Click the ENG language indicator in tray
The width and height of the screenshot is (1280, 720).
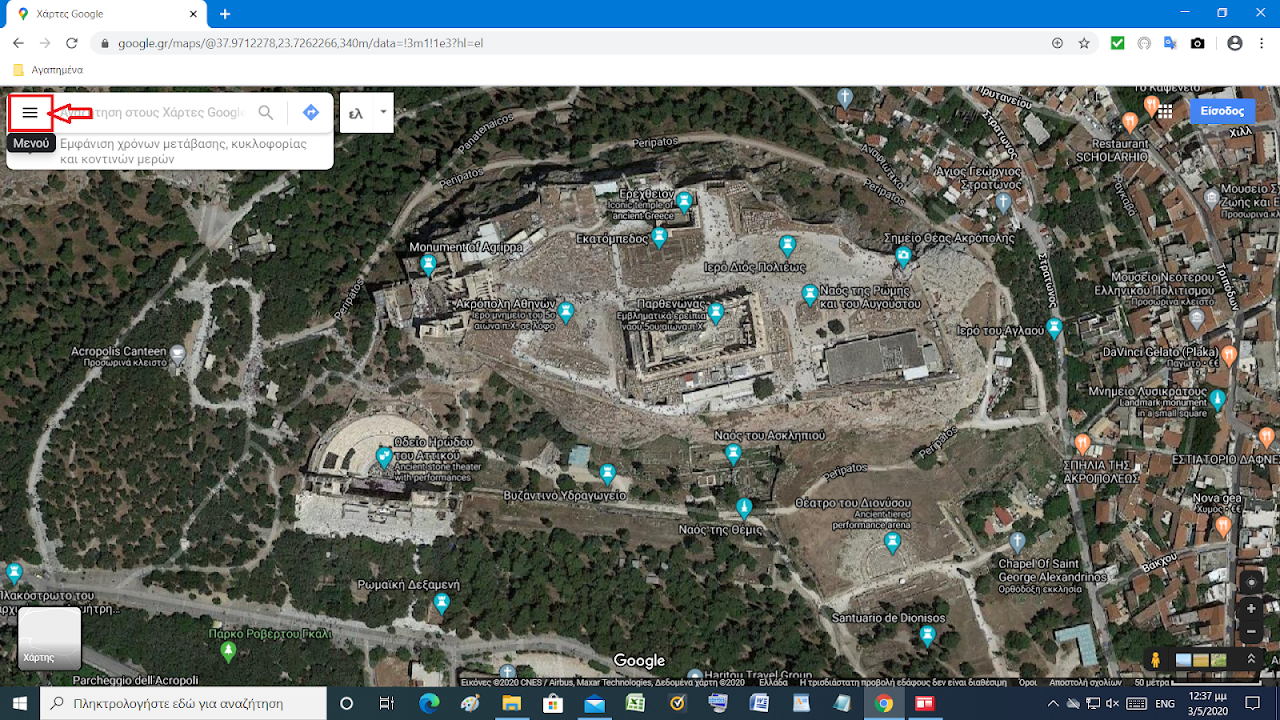pyautogui.click(x=1165, y=703)
